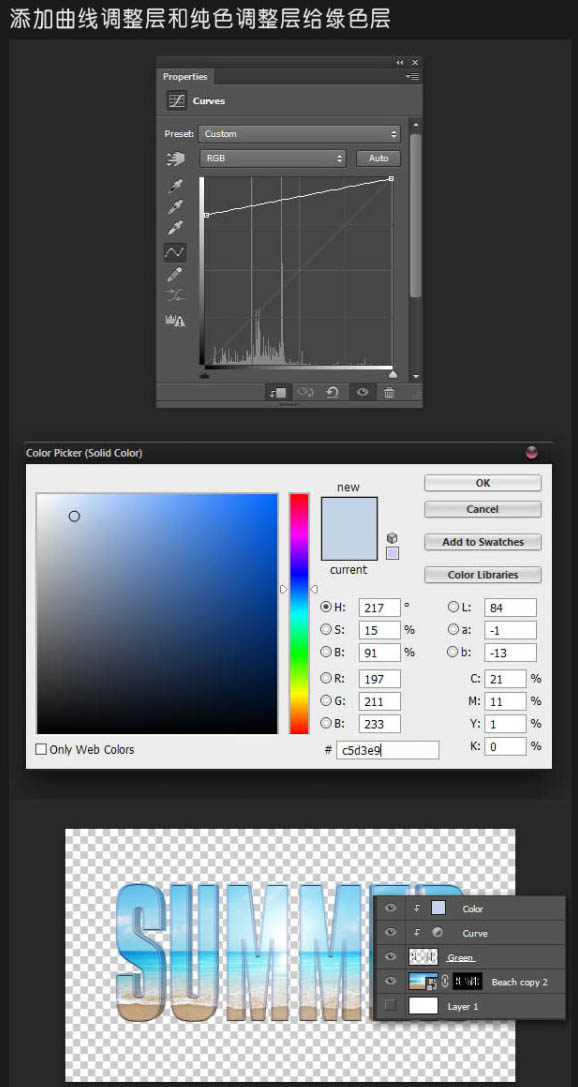Hide the Beach copy 2 layer
578x1087 pixels.
(391, 982)
